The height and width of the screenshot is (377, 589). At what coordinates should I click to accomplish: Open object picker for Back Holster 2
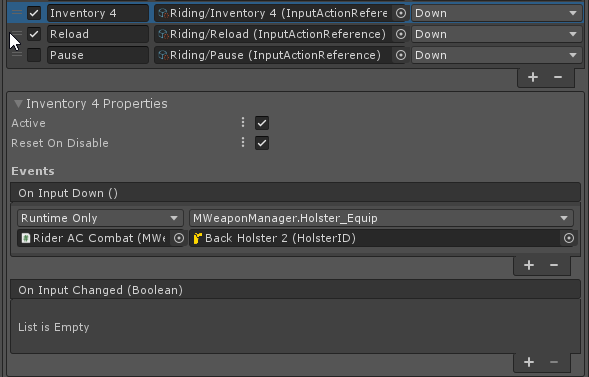569,238
